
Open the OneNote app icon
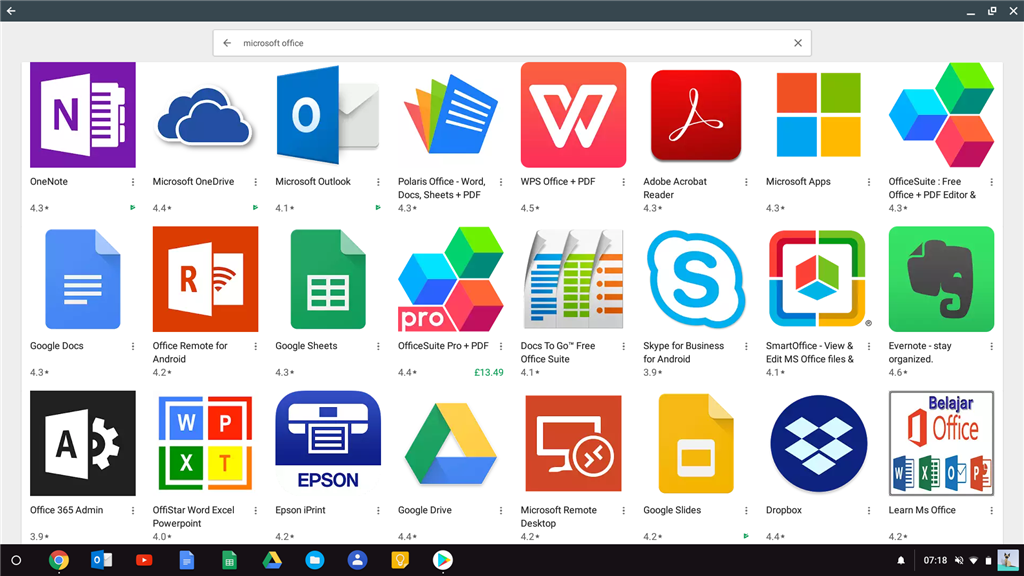[x=83, y=115]
